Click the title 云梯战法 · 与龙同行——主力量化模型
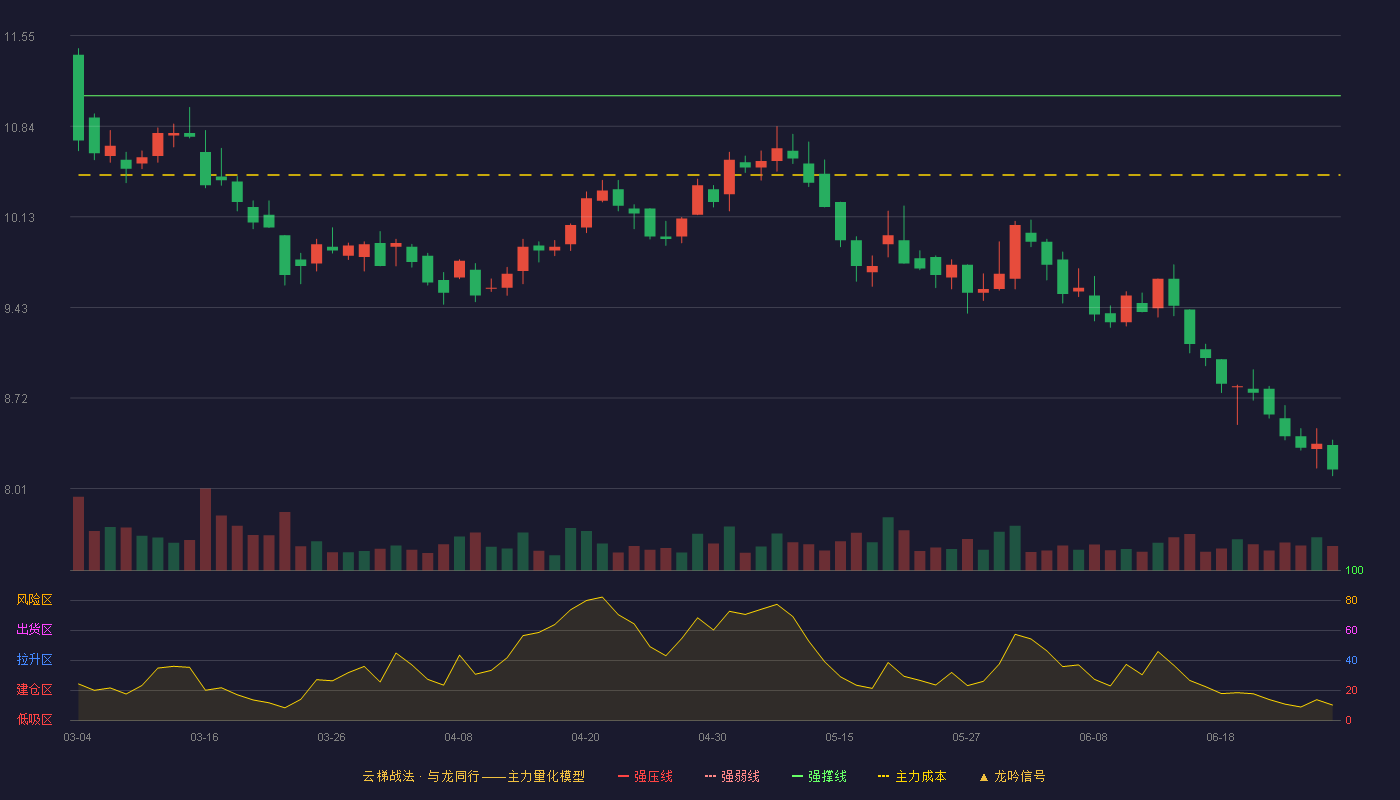Screen dimensions: 1400x800 coord(473,776)
